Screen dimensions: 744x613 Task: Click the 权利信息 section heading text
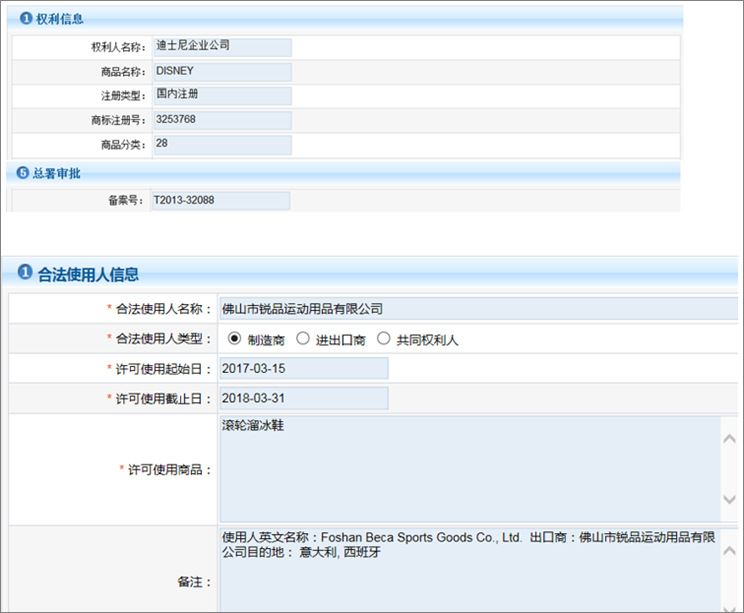(x=60, y=19)
